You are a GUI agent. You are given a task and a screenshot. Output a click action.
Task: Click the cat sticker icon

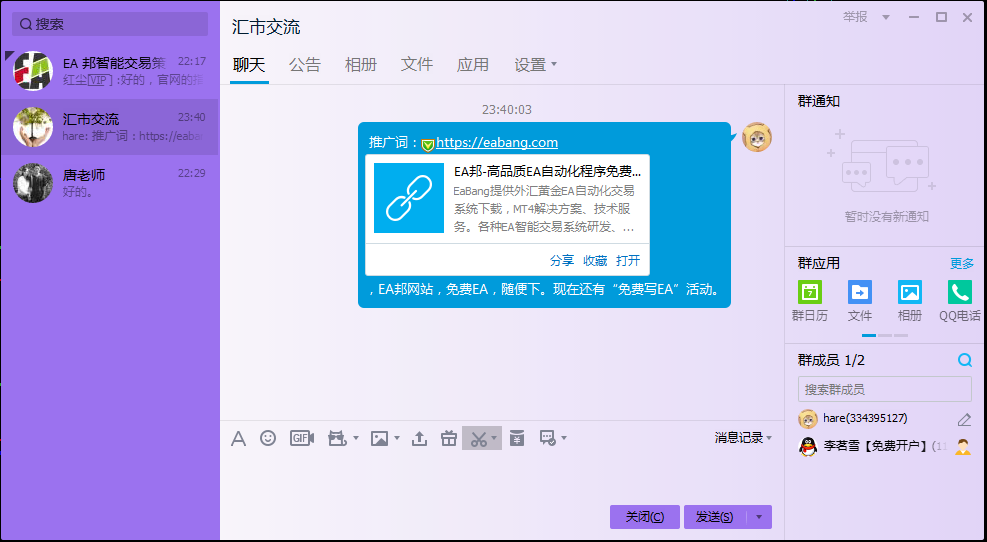point(337,438)
